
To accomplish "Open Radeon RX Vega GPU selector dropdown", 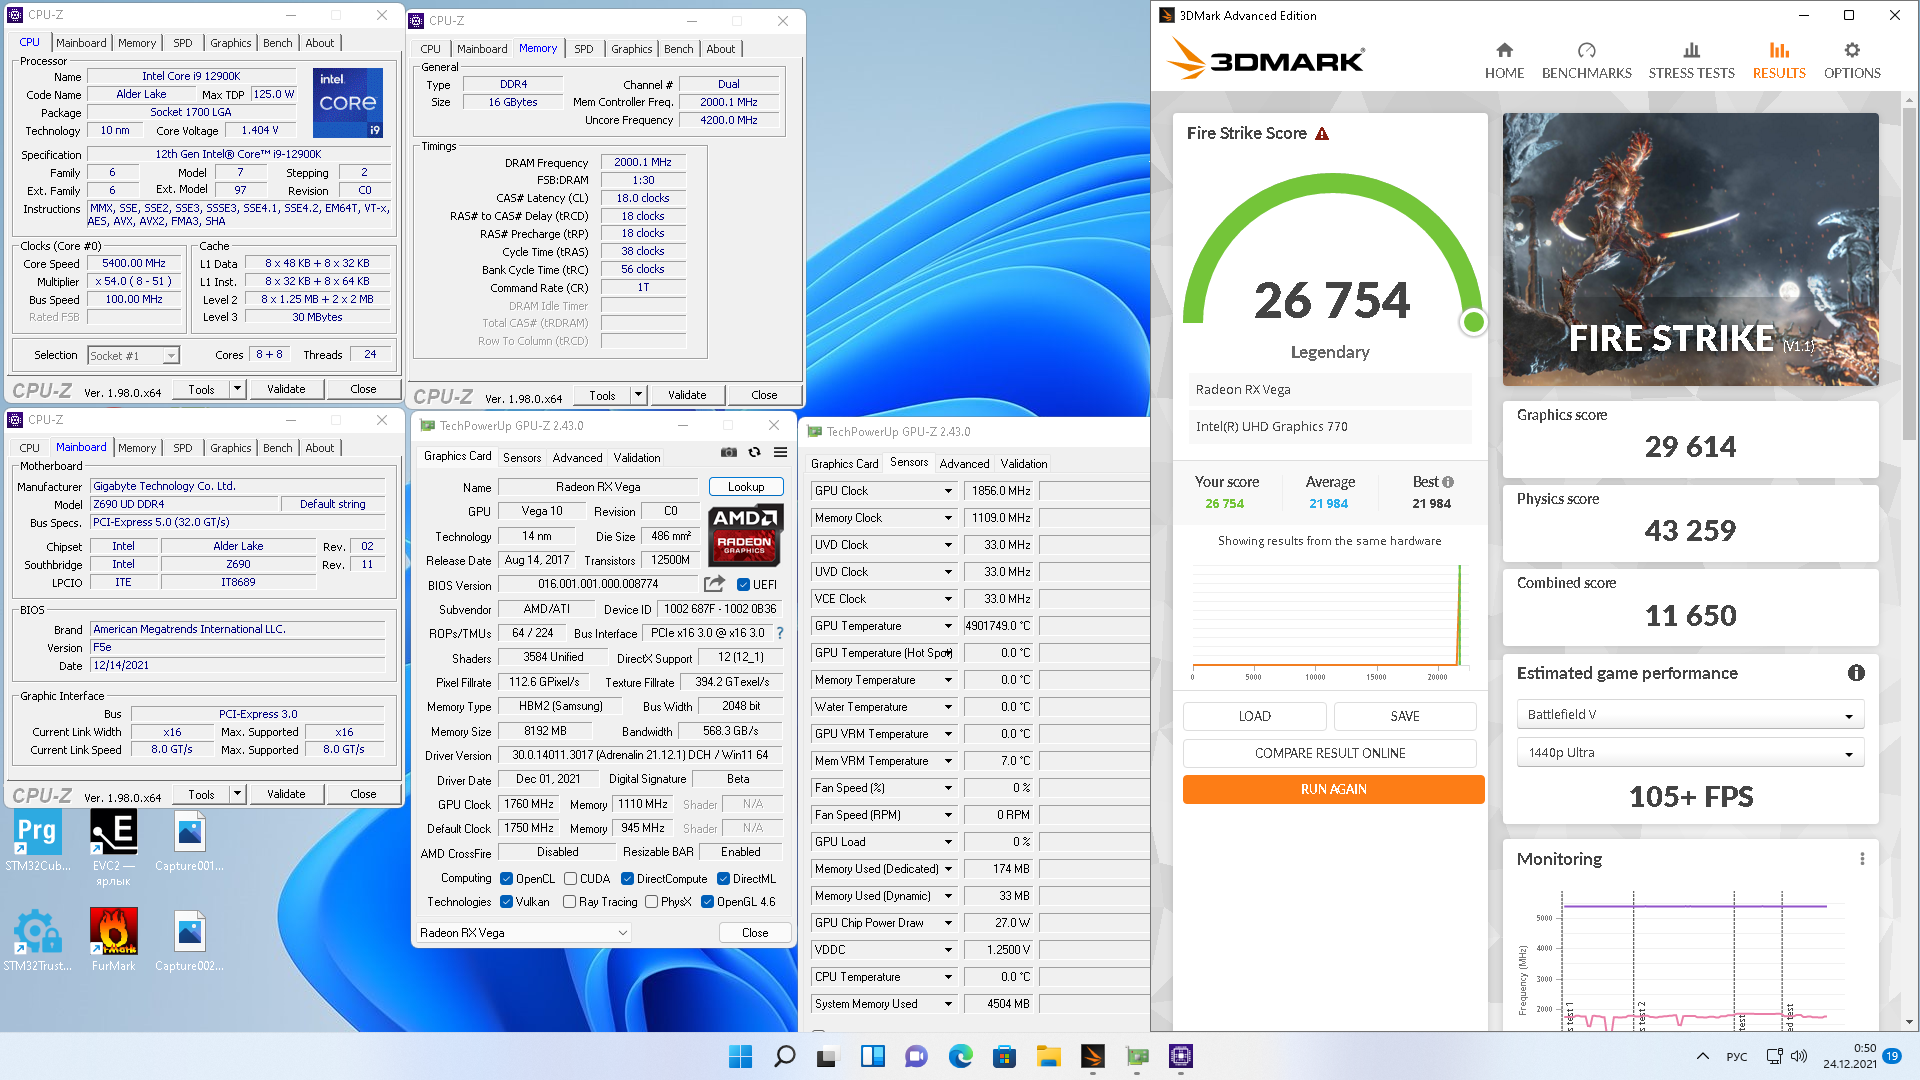I will (523, 933).
